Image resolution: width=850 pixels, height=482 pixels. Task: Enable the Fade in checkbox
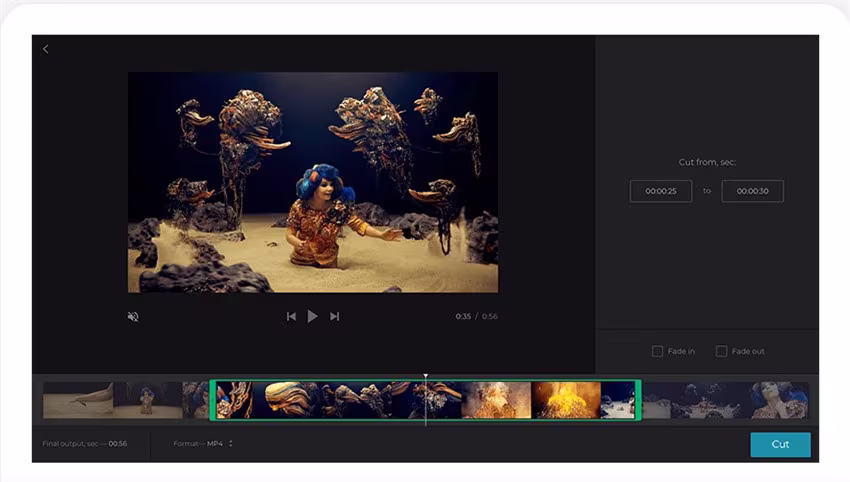pyautogui.click(x=657, y=351)
